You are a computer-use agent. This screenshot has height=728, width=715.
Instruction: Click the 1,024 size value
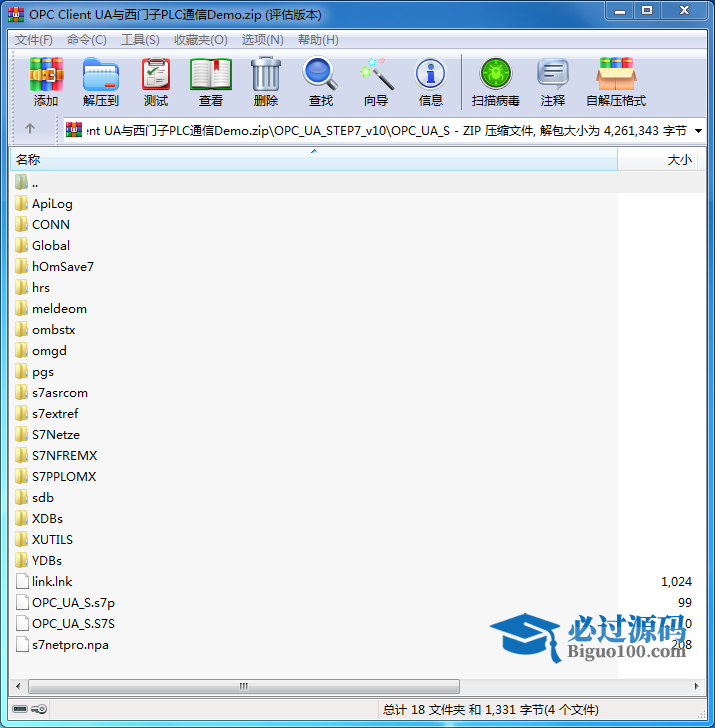(x=676, y=582)
